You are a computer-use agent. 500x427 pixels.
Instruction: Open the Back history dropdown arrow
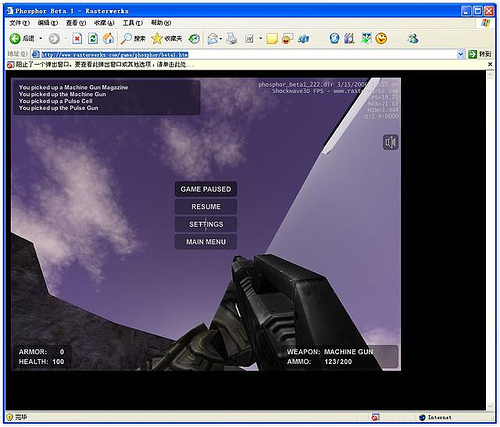click(41, 39)
